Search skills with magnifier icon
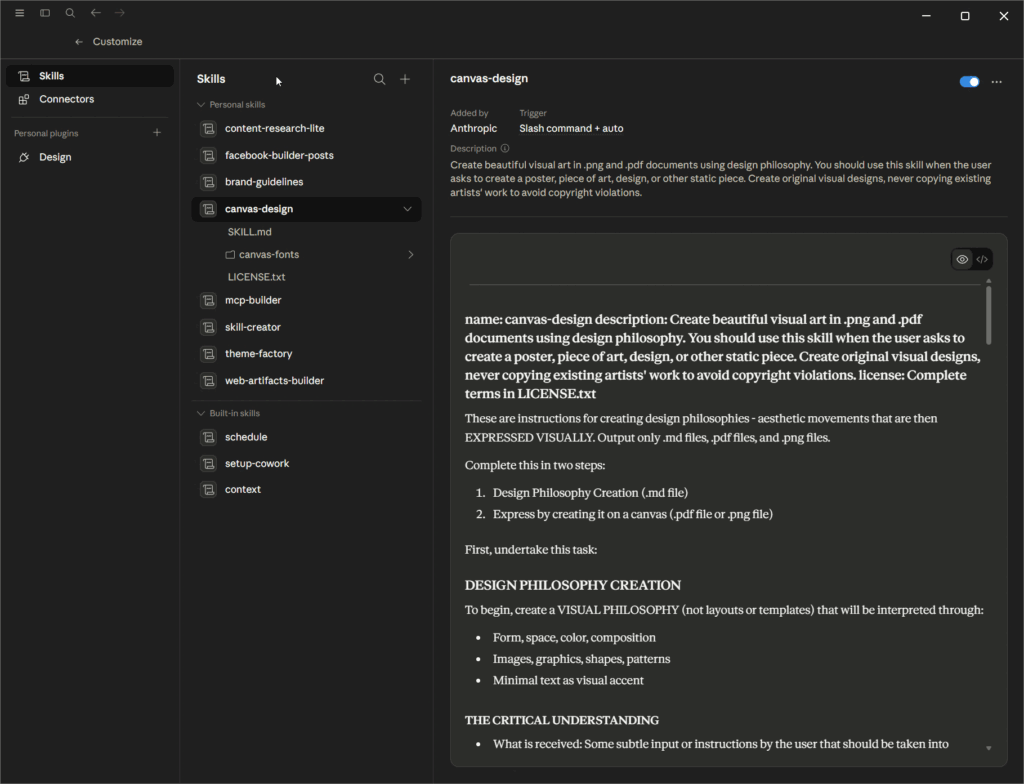This screenshot has width=1024, height=784. pos(379,79)
